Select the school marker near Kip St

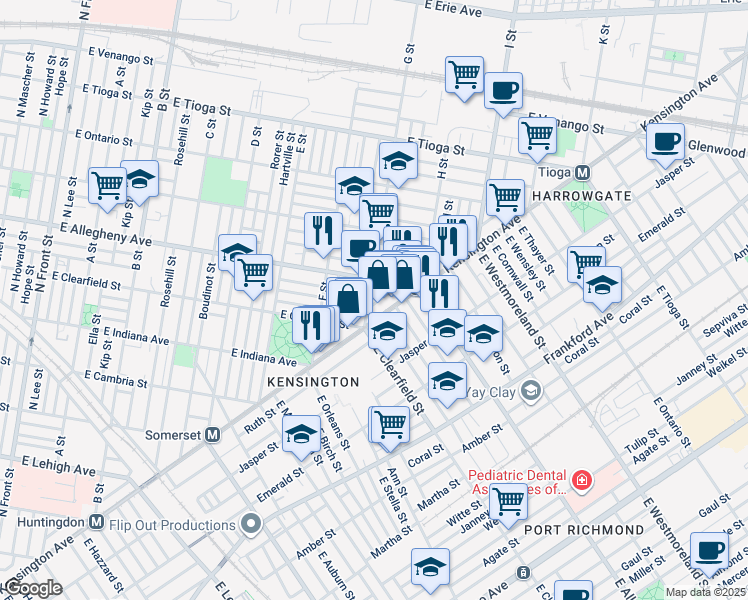click(x=141, y=179)
